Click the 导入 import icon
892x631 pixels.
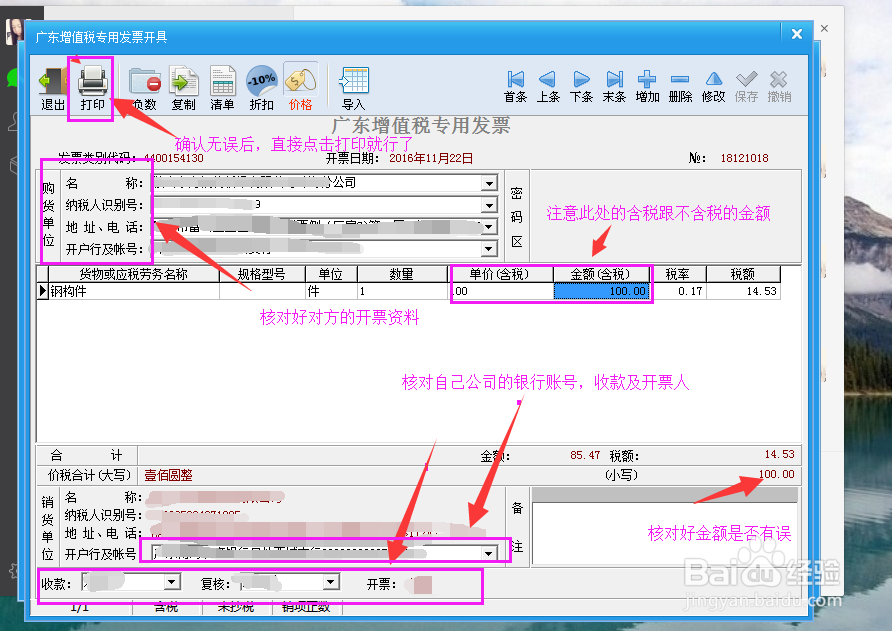pos(354,88)
